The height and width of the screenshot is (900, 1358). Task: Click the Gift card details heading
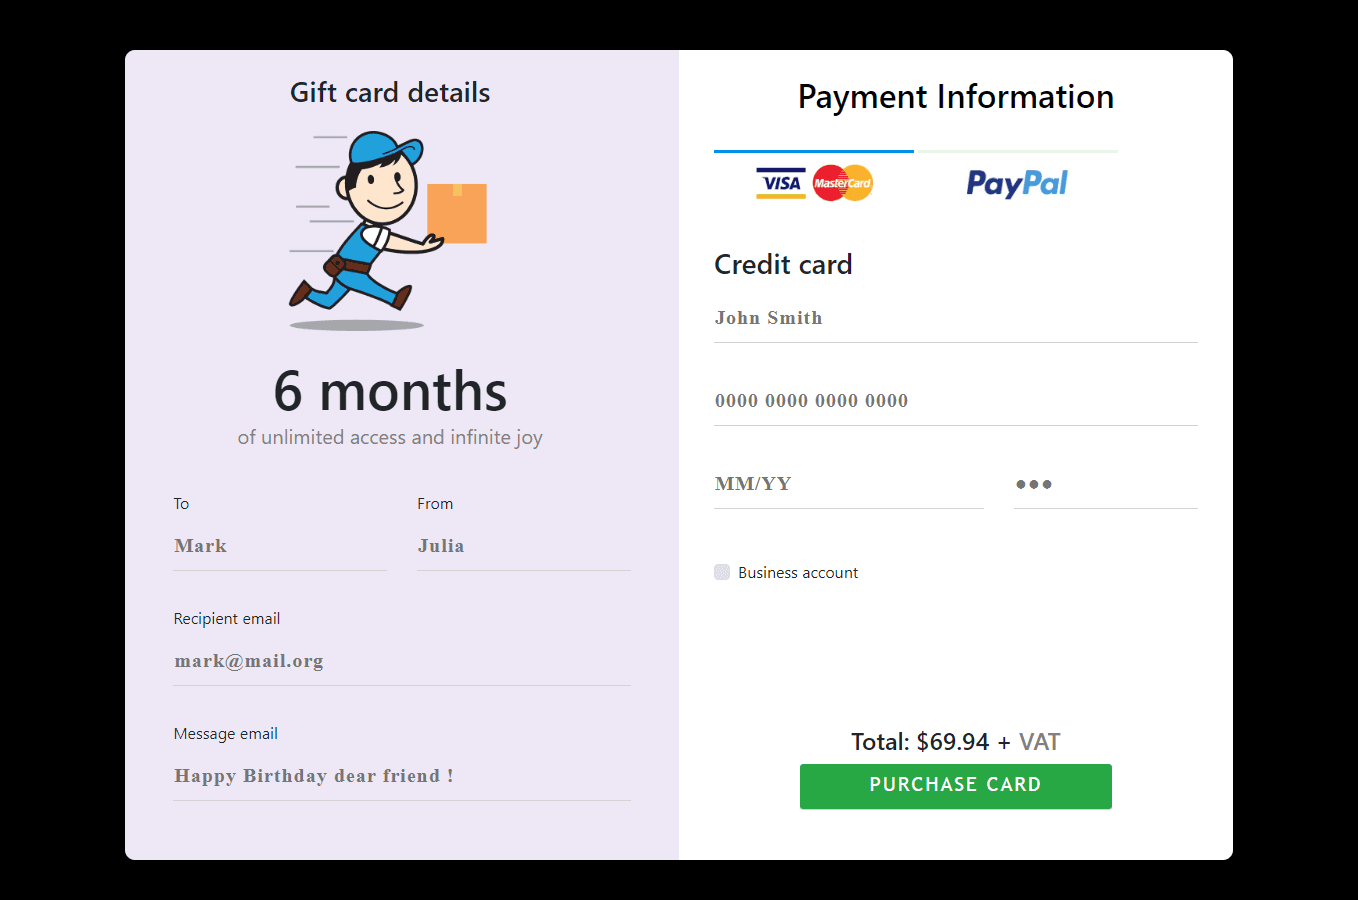tap(390, 92)
